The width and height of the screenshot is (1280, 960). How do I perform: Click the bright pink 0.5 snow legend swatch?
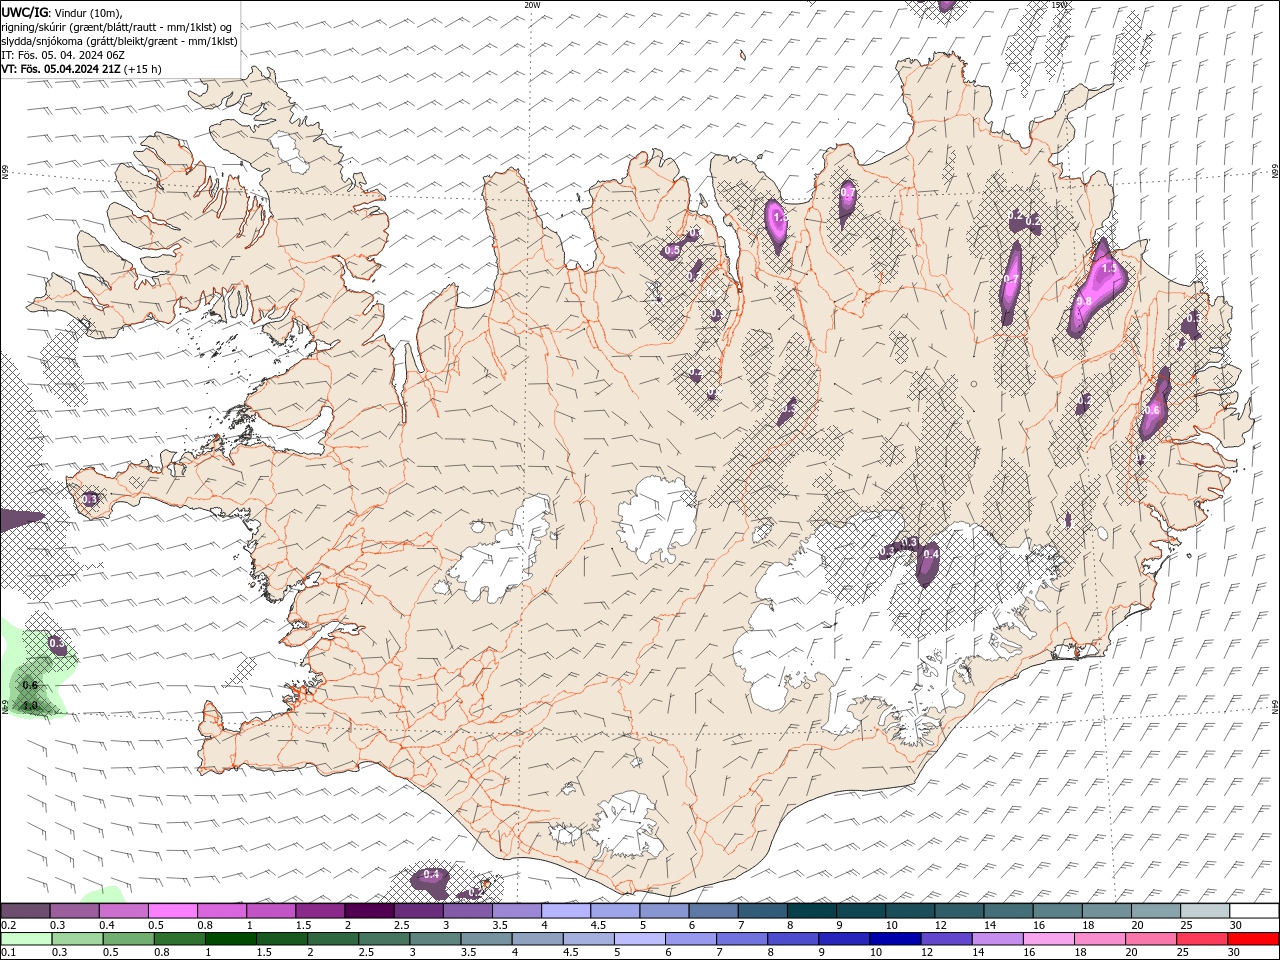click(172, 911)
